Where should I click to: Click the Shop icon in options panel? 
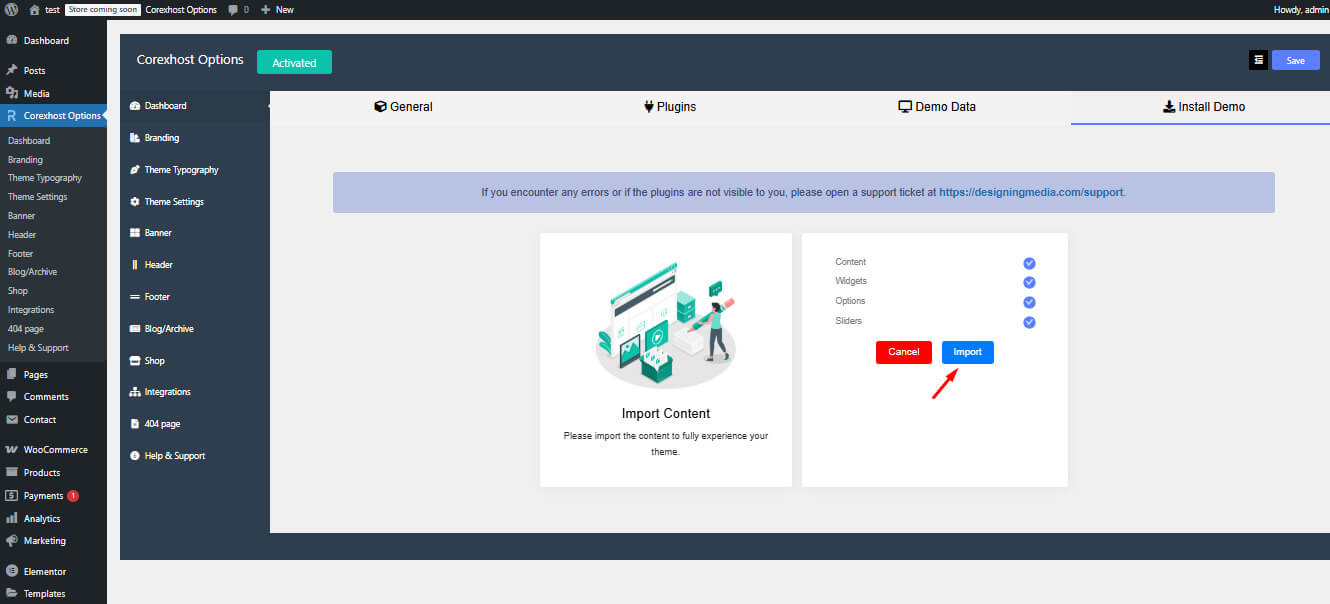point(135,360)
